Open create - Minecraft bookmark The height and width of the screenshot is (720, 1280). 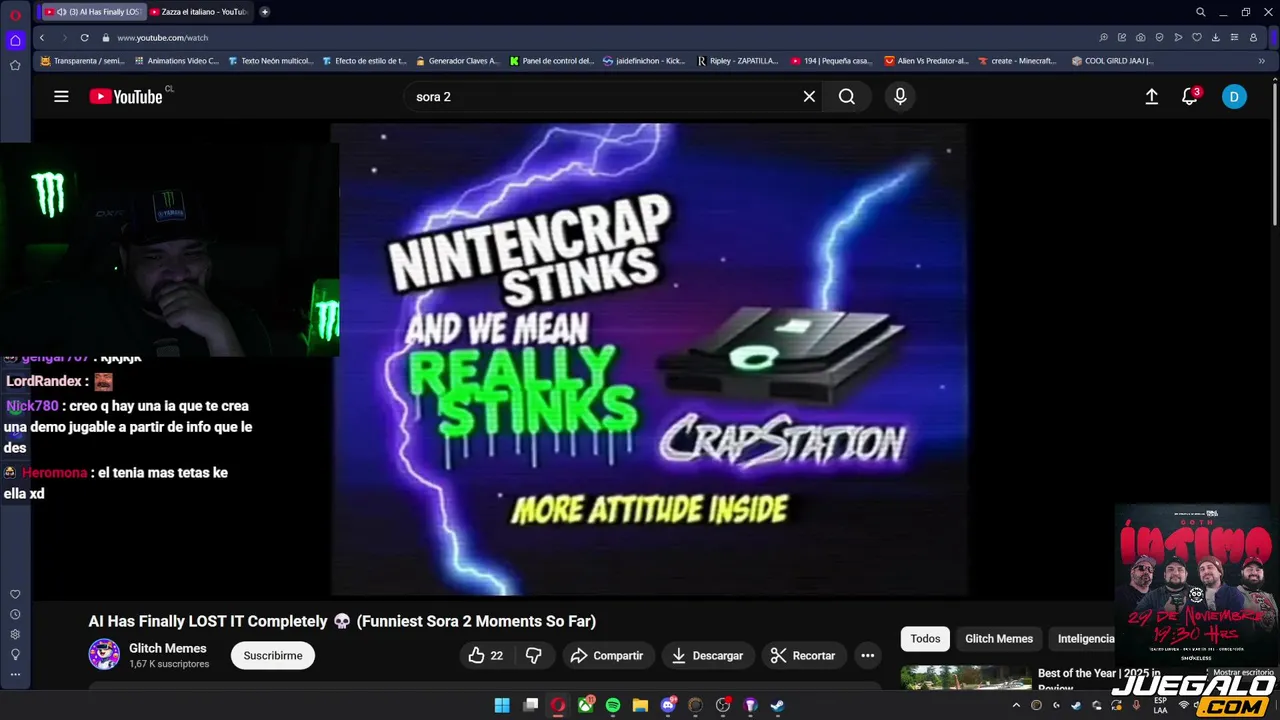[x=1017, y=61]
